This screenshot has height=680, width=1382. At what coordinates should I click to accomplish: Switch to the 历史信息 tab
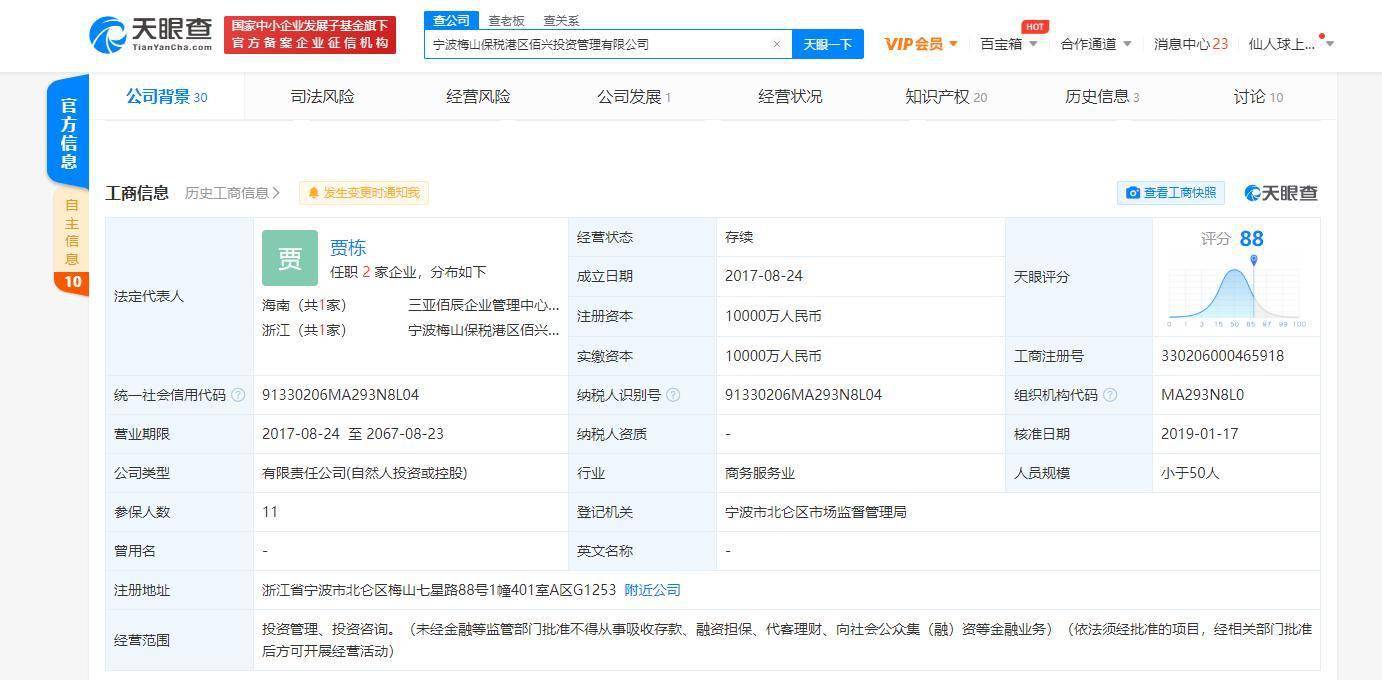click(x=1102, y=97)
